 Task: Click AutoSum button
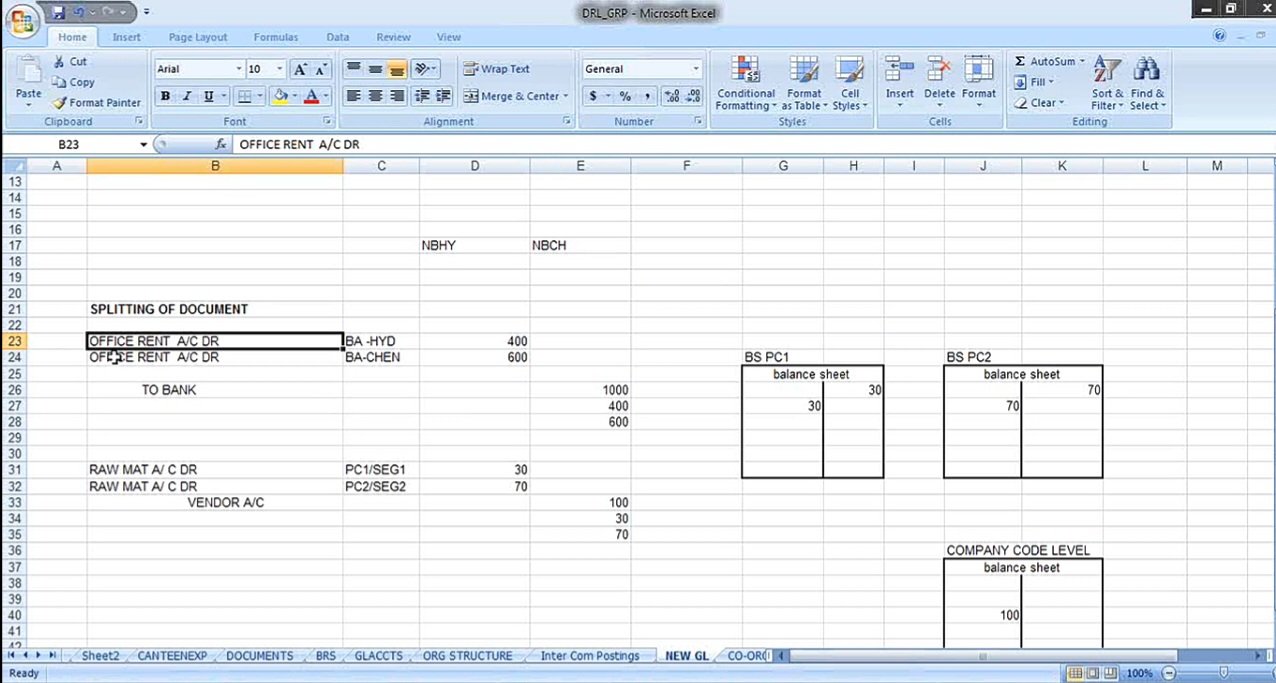coord(1044,61)
